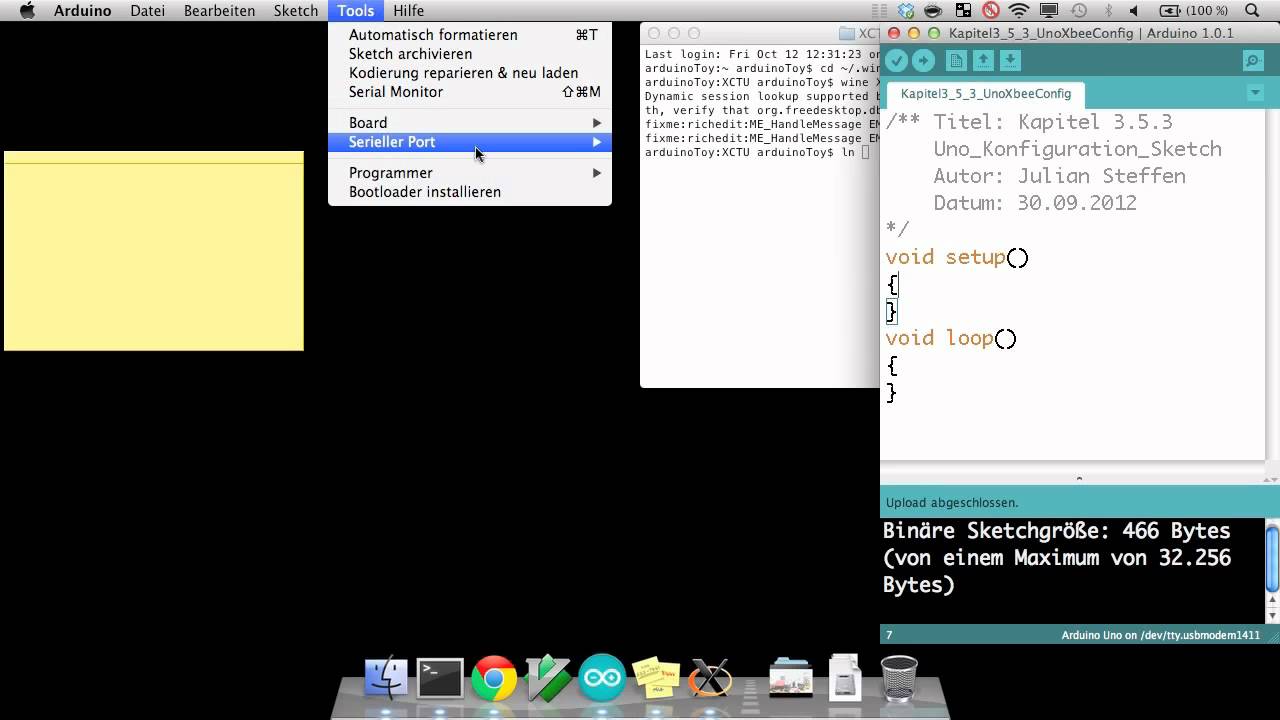This screenshot has width=1280, height=720.
Task: Click the battery status 100 % indicator
Action: tap(1194, 10)
